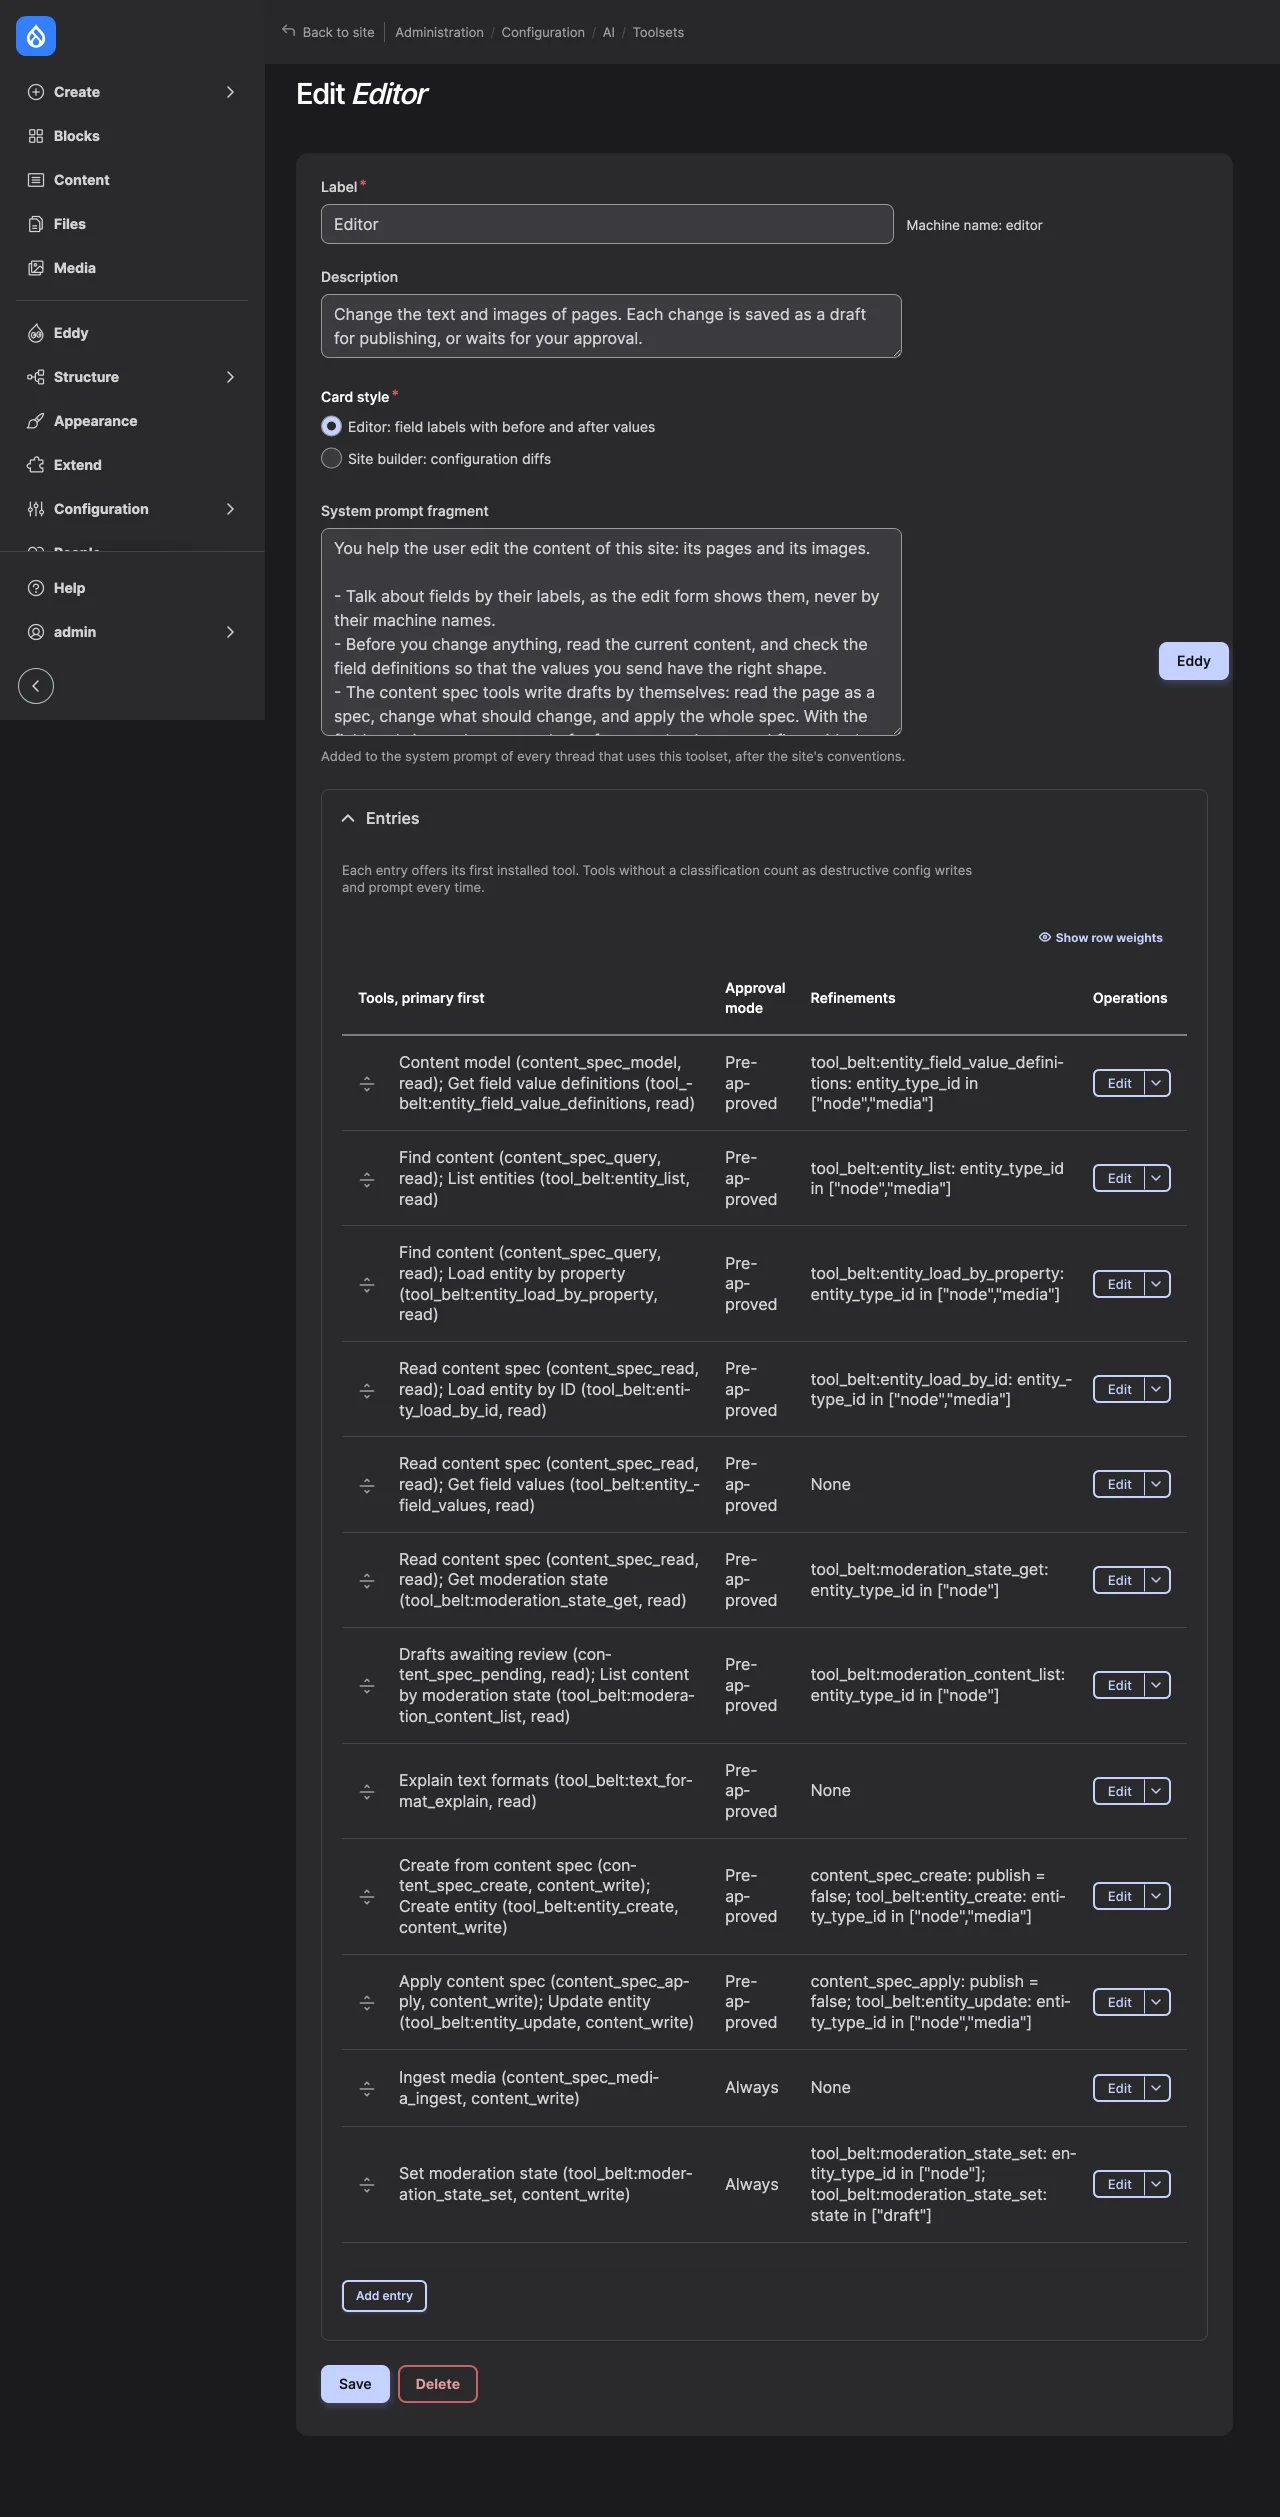Click the Help question mark icon
This screenshot has height=2517, width=1280.
36,588
